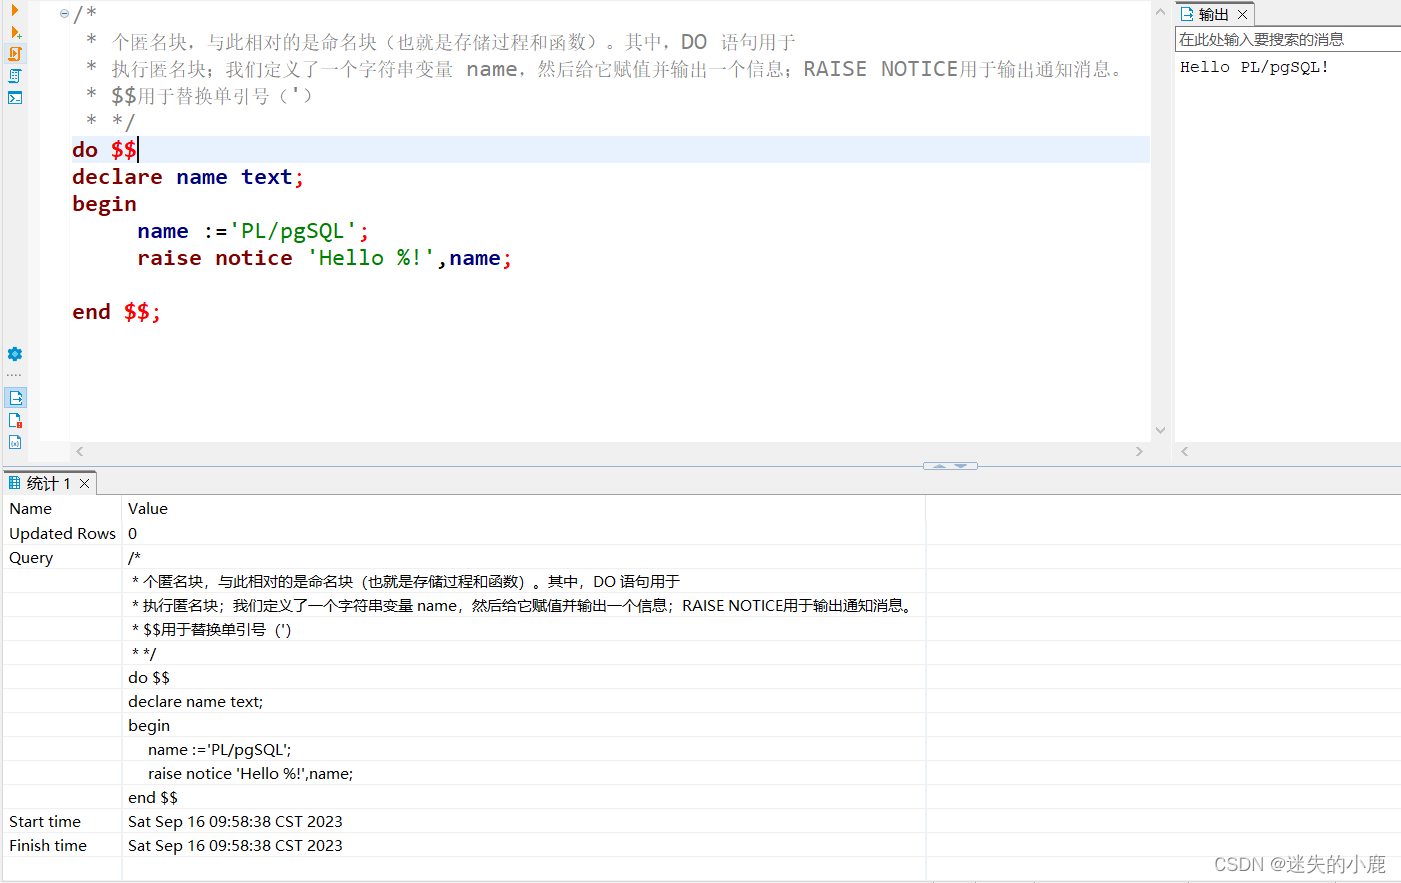Close the 统计 1 tab
Screen dimensions: 1401x883
point(85,484)
